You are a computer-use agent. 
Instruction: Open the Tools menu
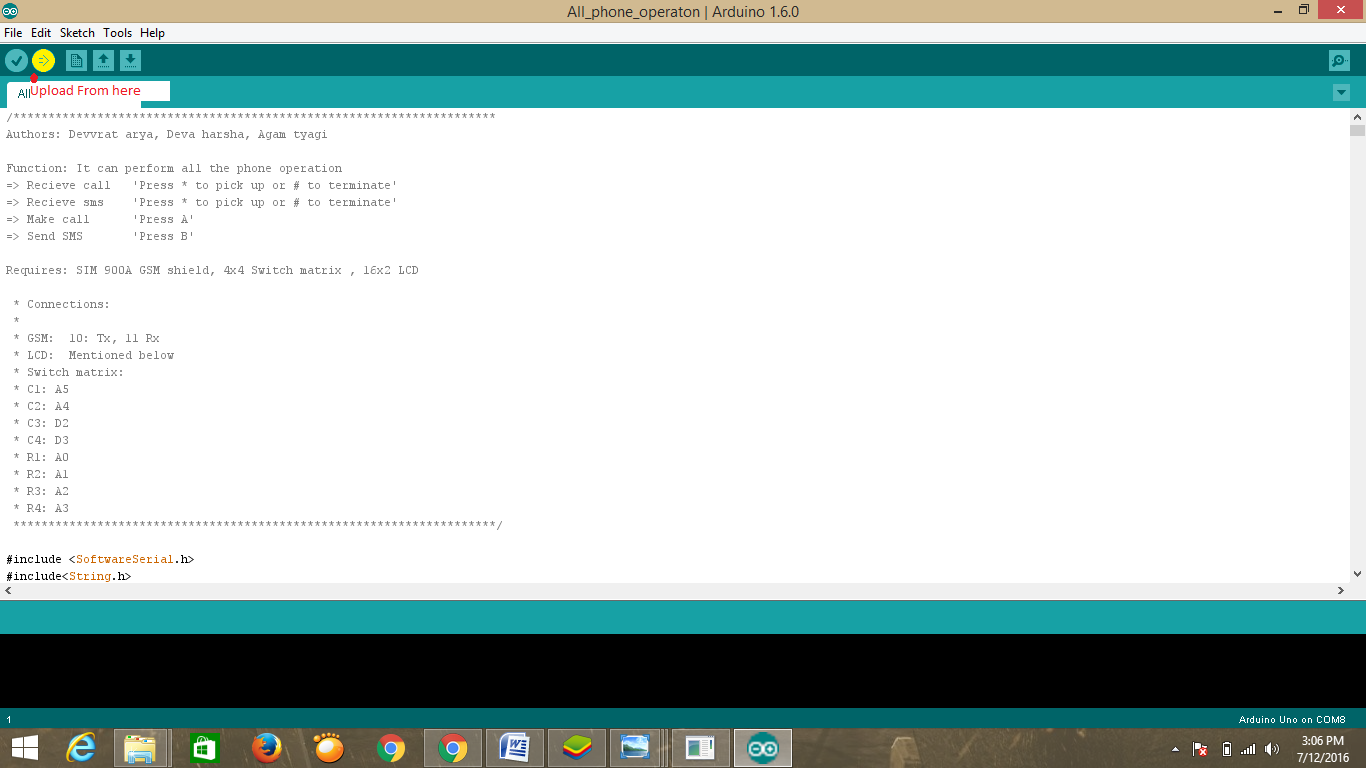click(117, 33)
